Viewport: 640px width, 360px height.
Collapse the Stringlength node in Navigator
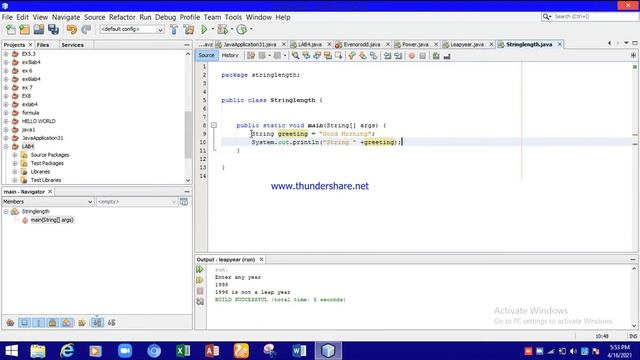click(6, 211)
